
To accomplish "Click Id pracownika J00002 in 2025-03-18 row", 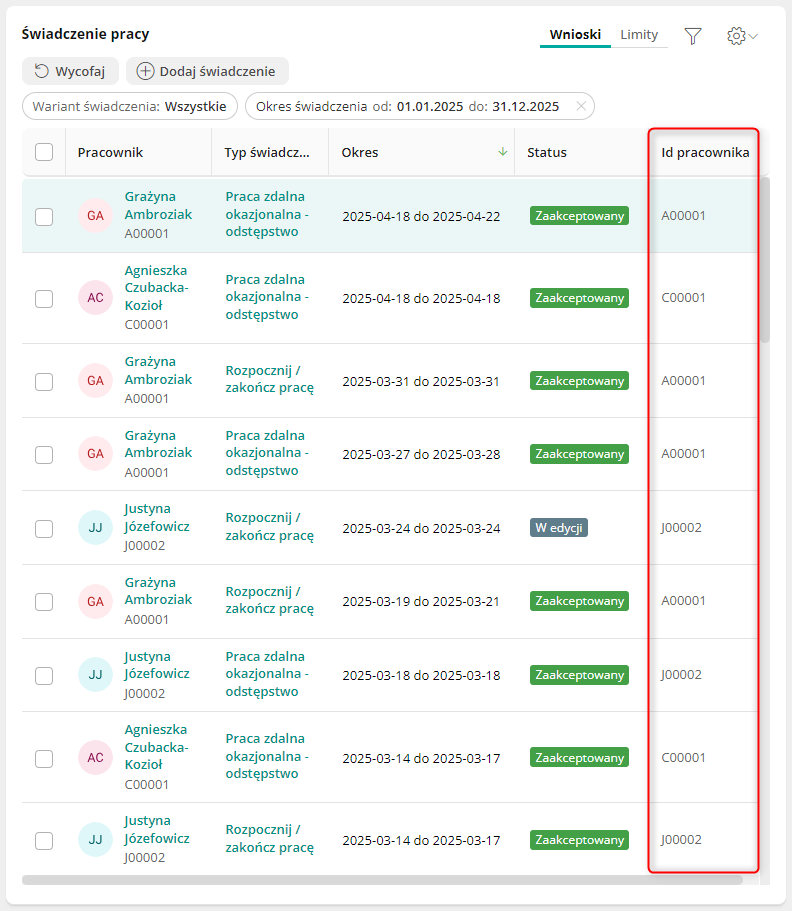I will [x=681, y=675].
